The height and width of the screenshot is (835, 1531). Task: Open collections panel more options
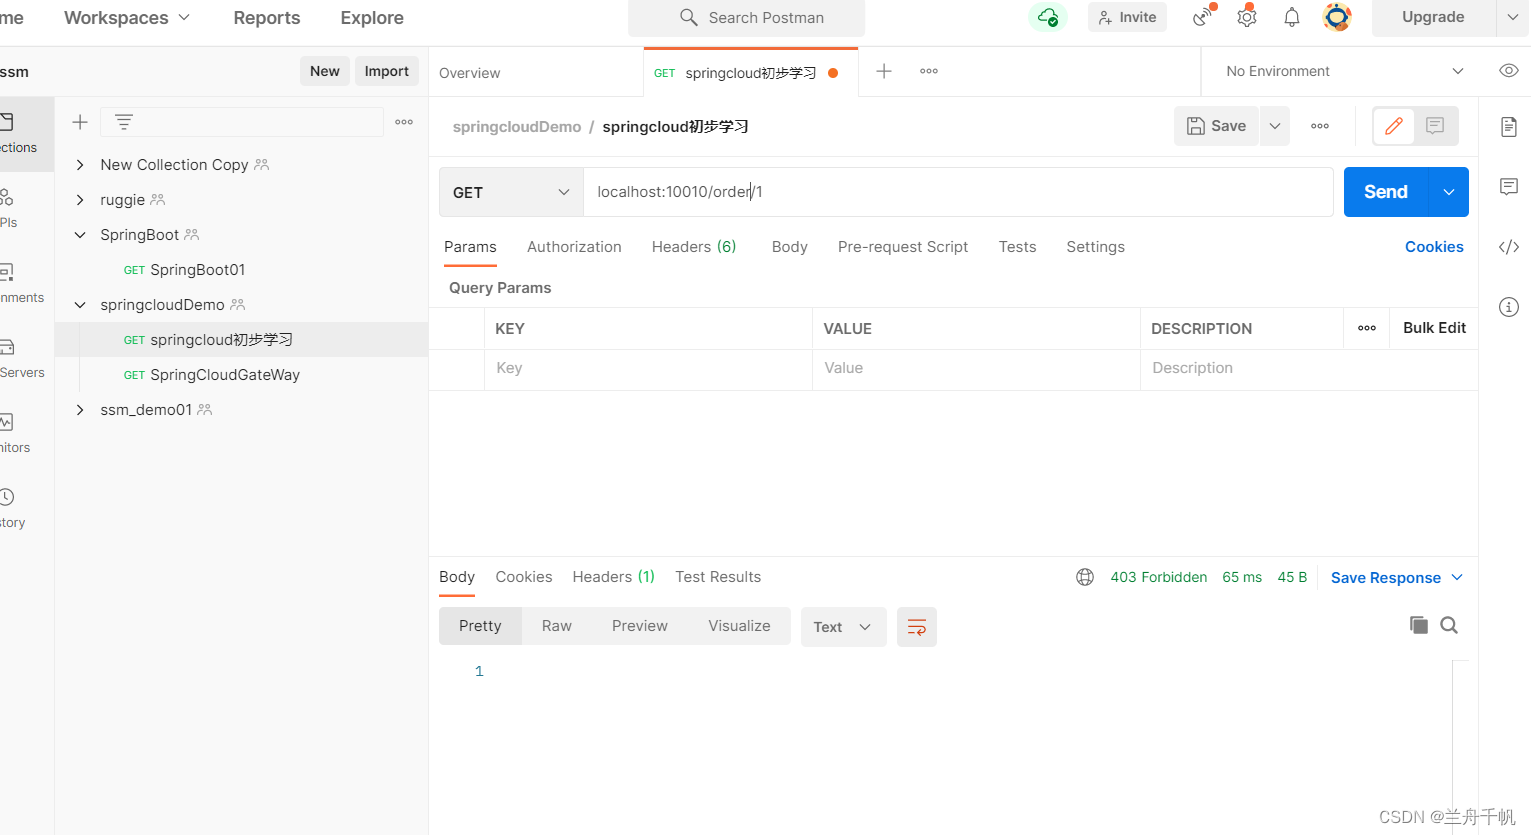click(x=404, y=122)
